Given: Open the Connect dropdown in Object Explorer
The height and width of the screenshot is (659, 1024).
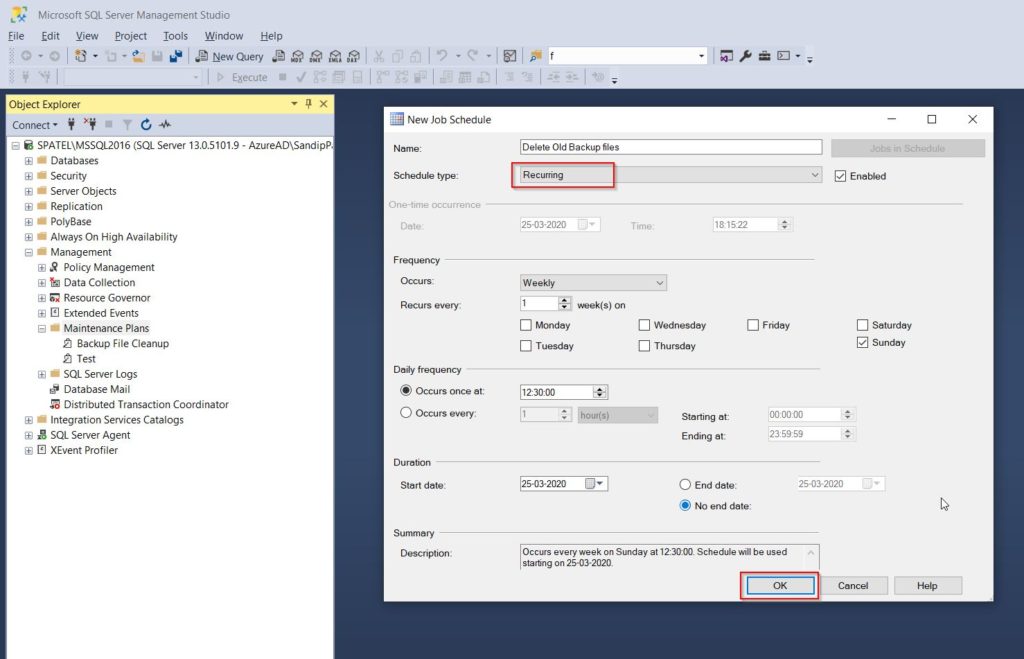Looking at the screenshot, I should 35,125.
